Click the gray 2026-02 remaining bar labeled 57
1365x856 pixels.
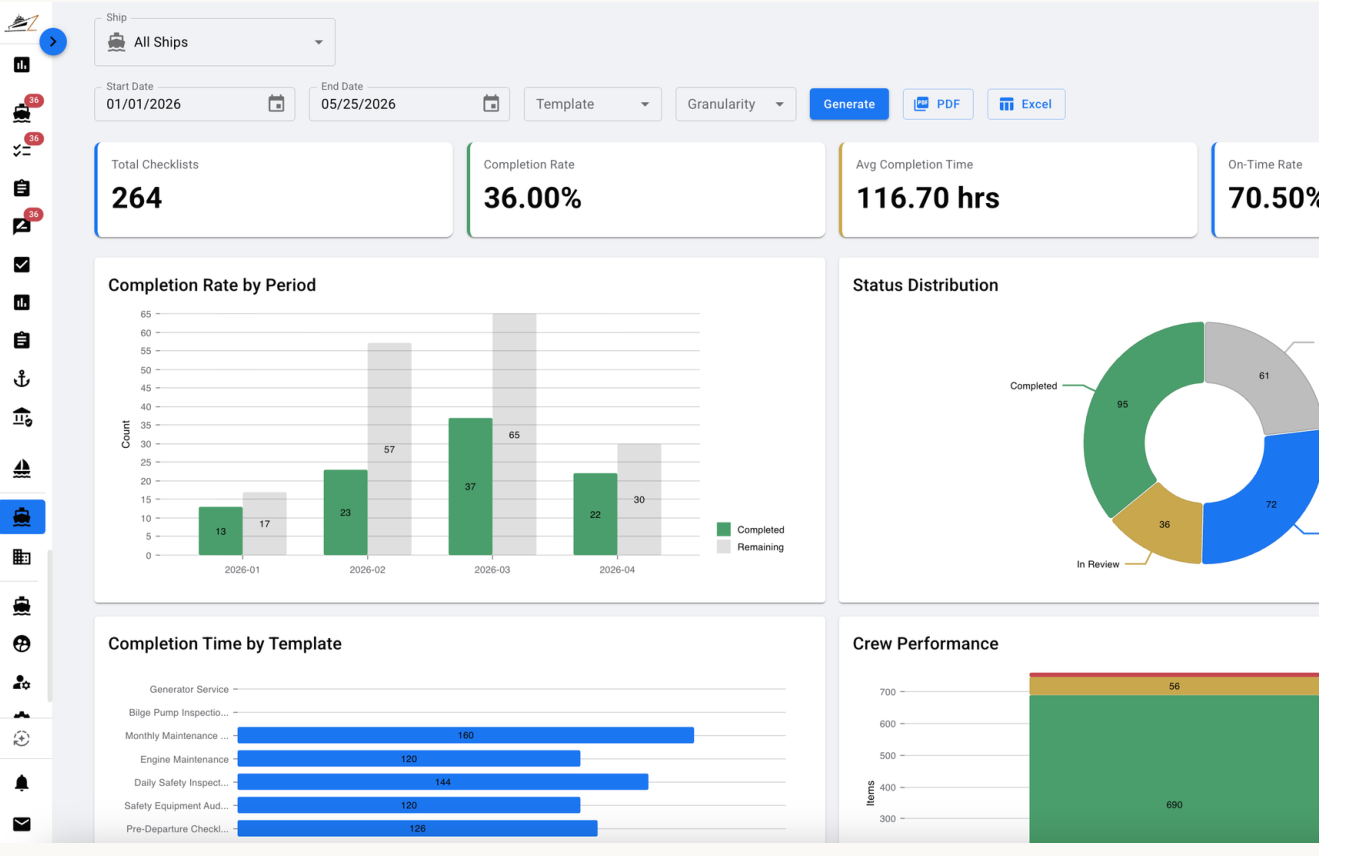389,449
